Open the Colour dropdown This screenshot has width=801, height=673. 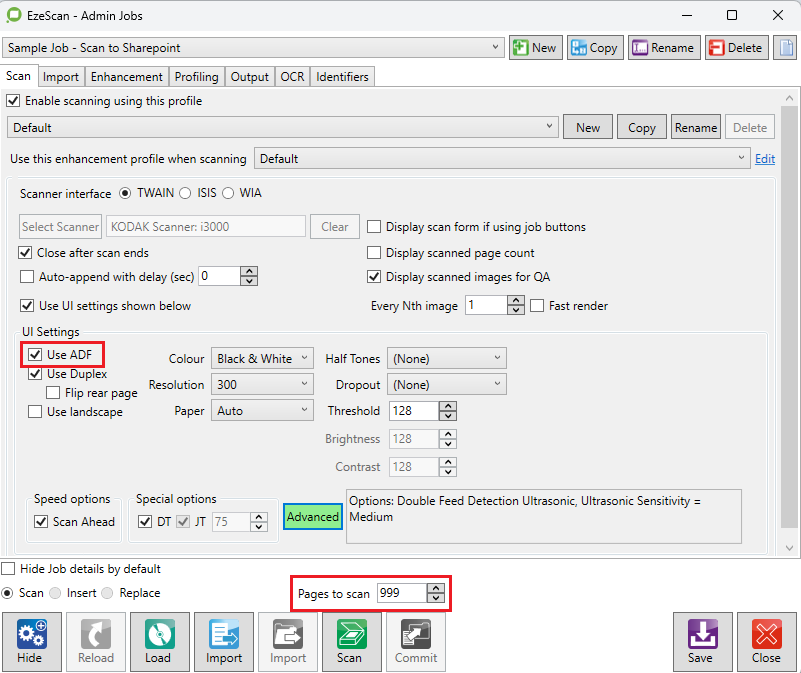262,359
